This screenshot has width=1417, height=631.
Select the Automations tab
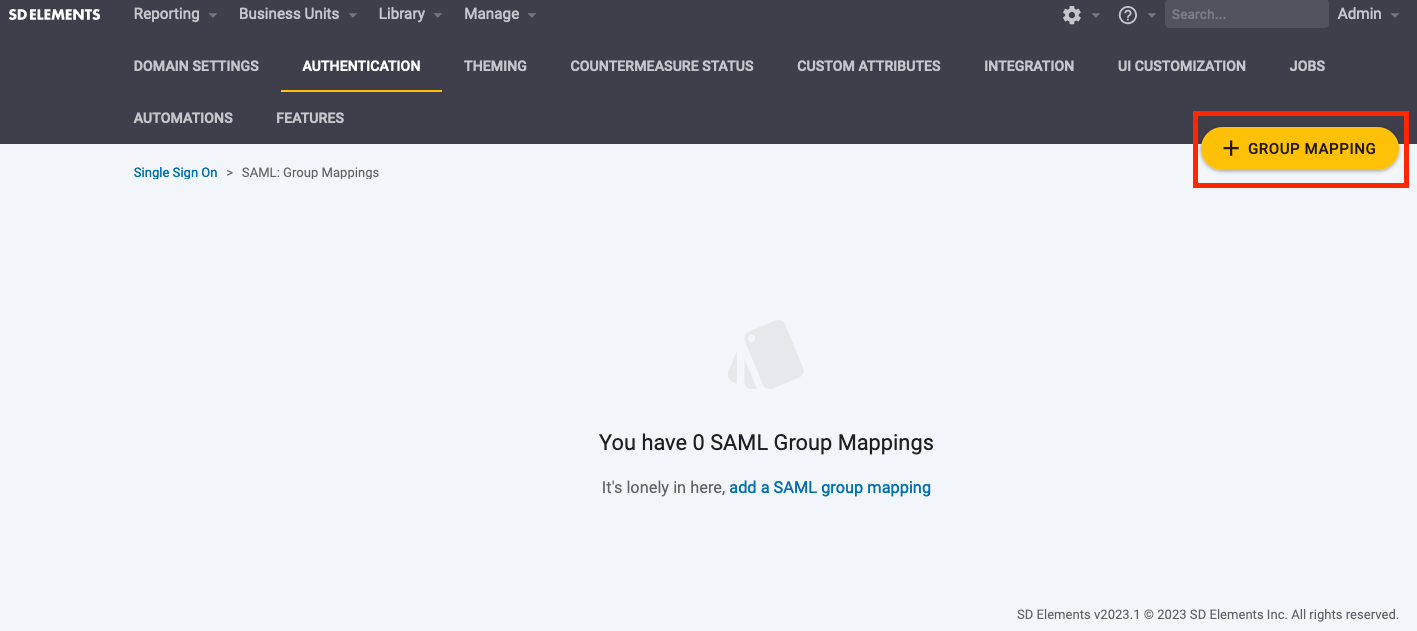[x=183, y=118]
